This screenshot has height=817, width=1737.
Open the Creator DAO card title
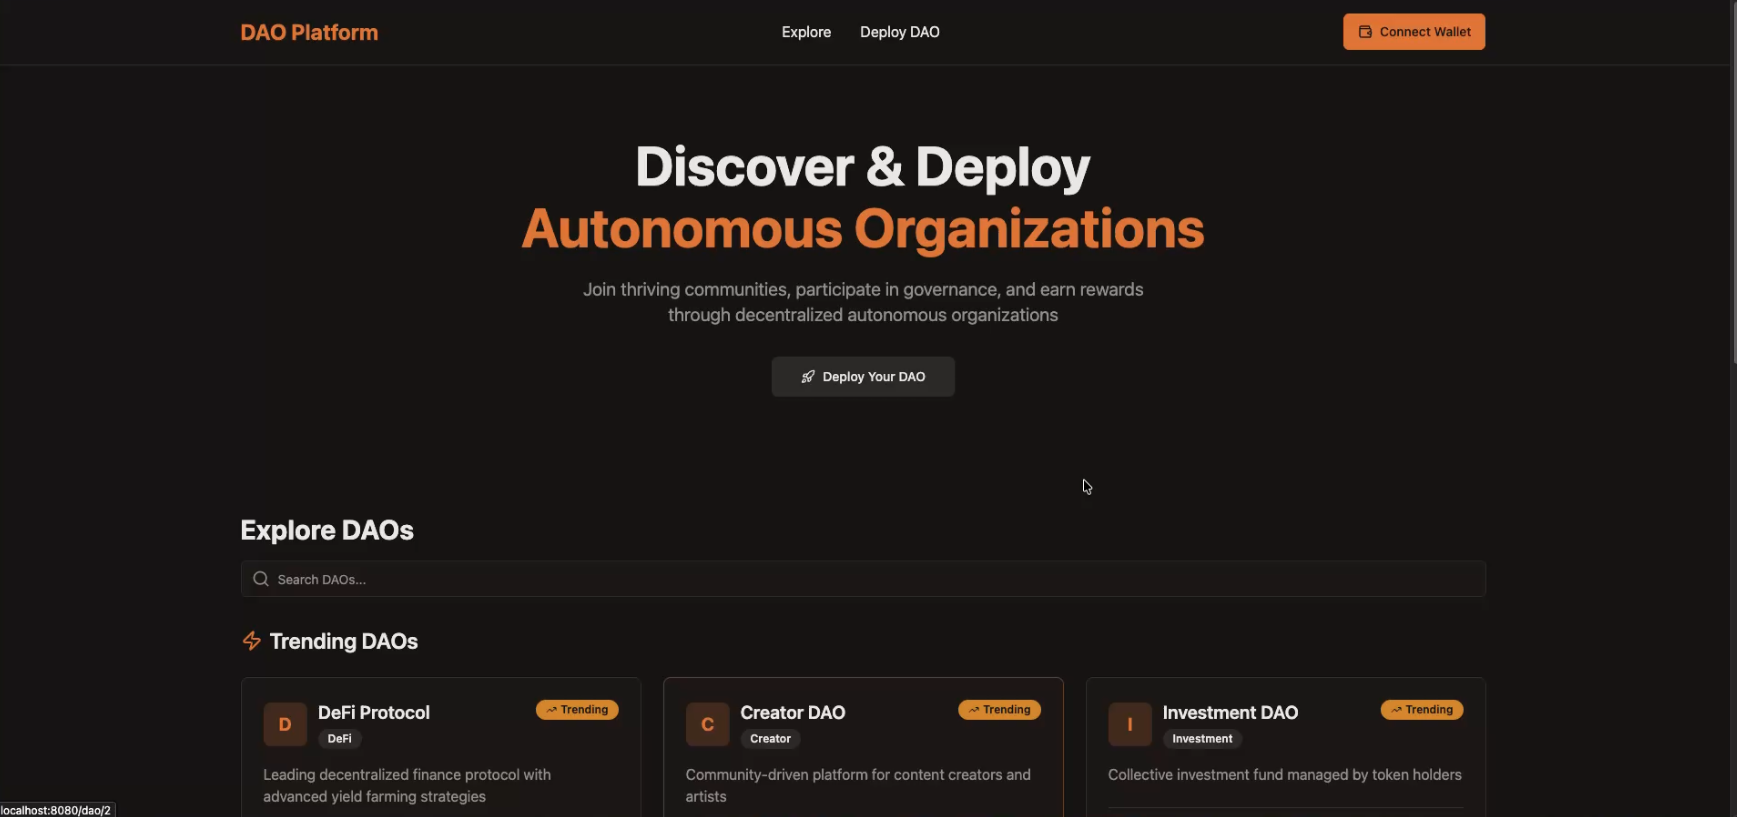coord(793,712)
